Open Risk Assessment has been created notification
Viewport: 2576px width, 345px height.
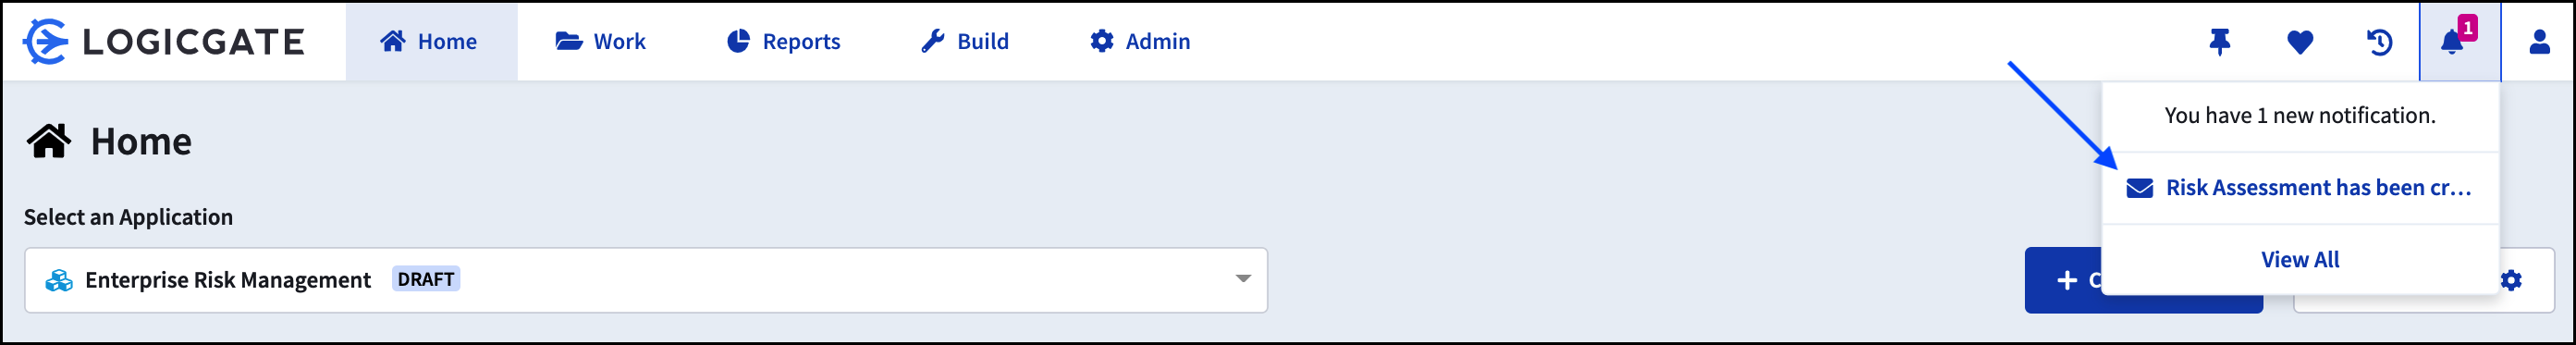click(x=2300, y=188)
